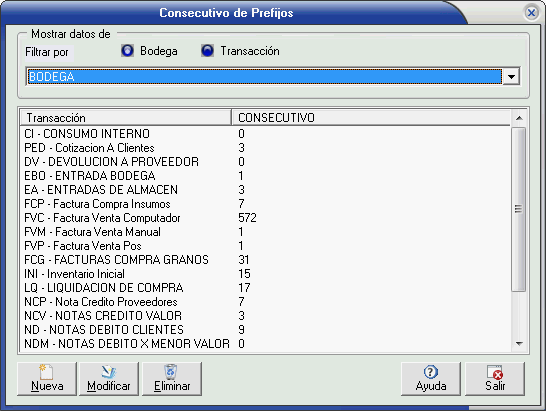
Task: Select the NCP - Nota Credito Proveedores row
Action: (x=266, y=302)
